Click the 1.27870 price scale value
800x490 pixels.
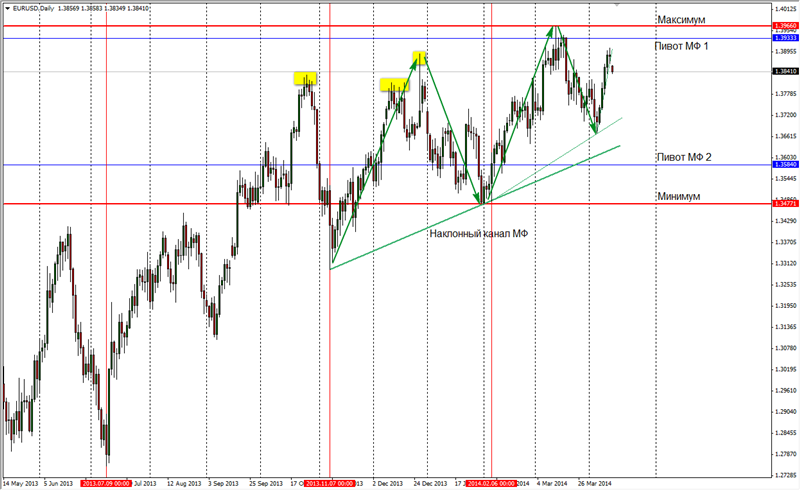click(786, 454)
